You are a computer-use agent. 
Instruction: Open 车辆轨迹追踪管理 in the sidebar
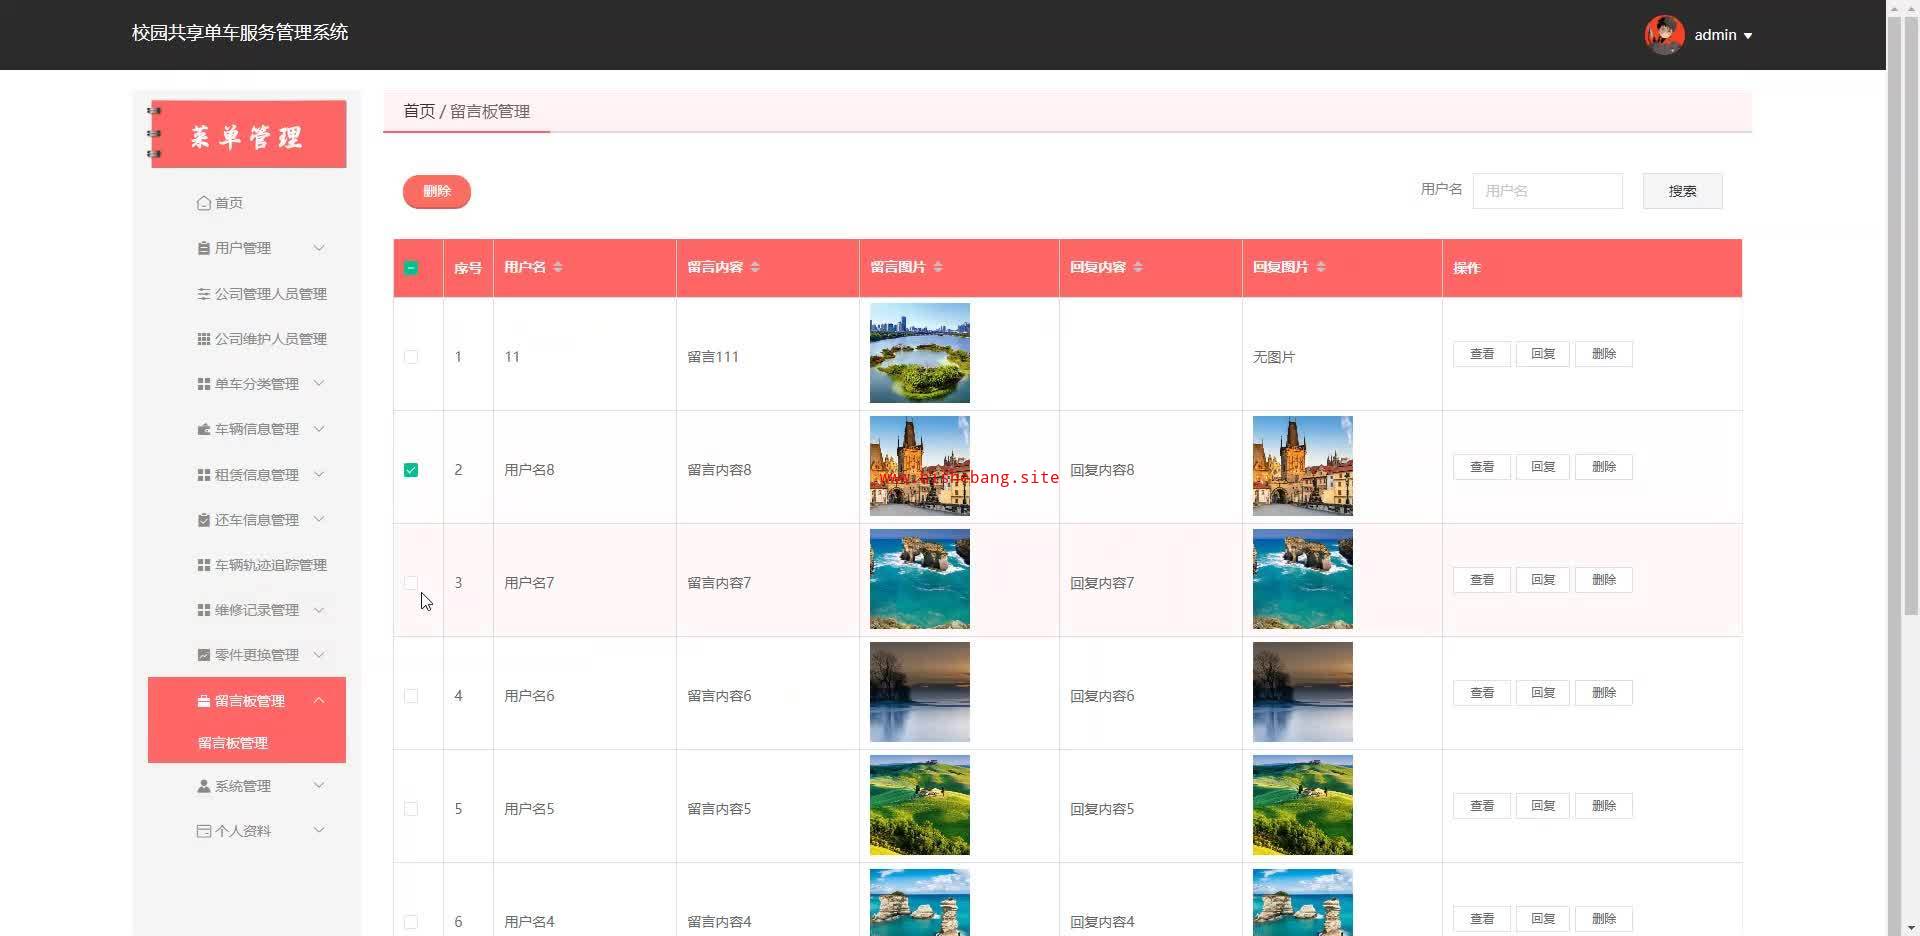270,565
